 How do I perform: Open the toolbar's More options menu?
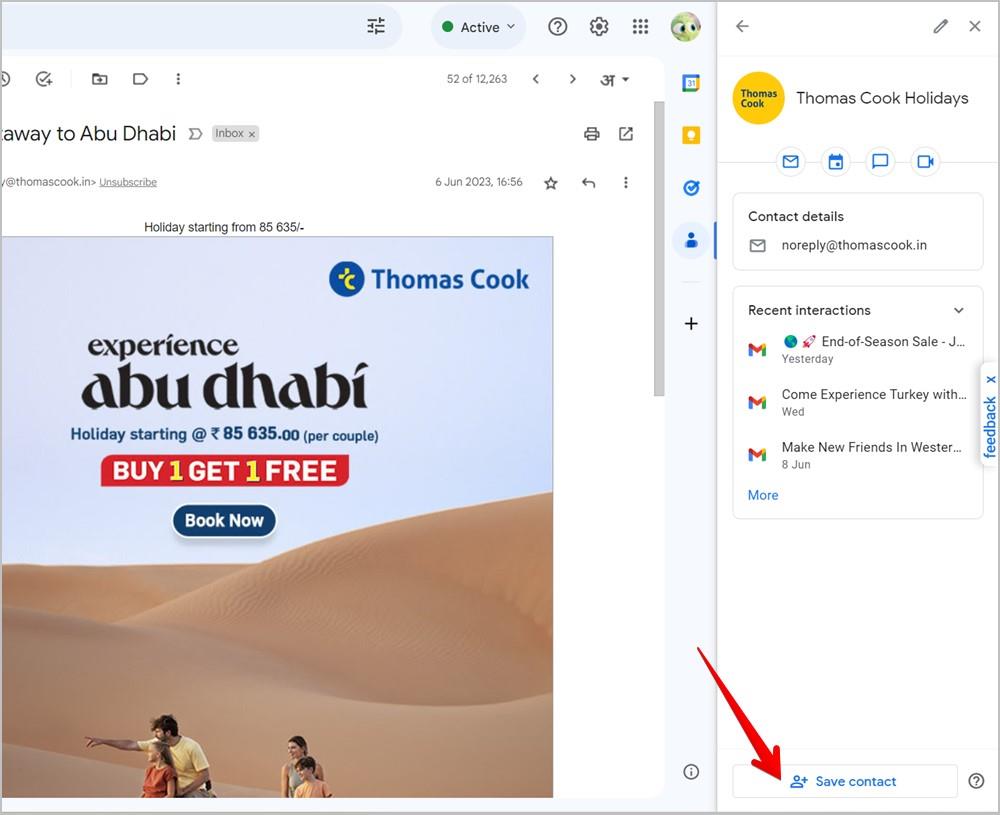pyautogui.click(x=178, y=79)
